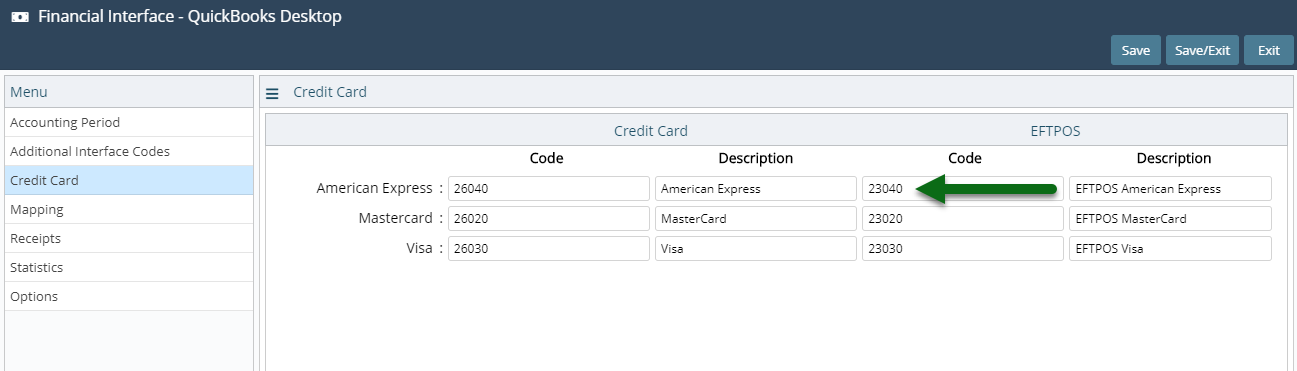Screen dimensions: 1297x371
Task: Click the cash icon in the title bar
Action: [x=19, y=17]
